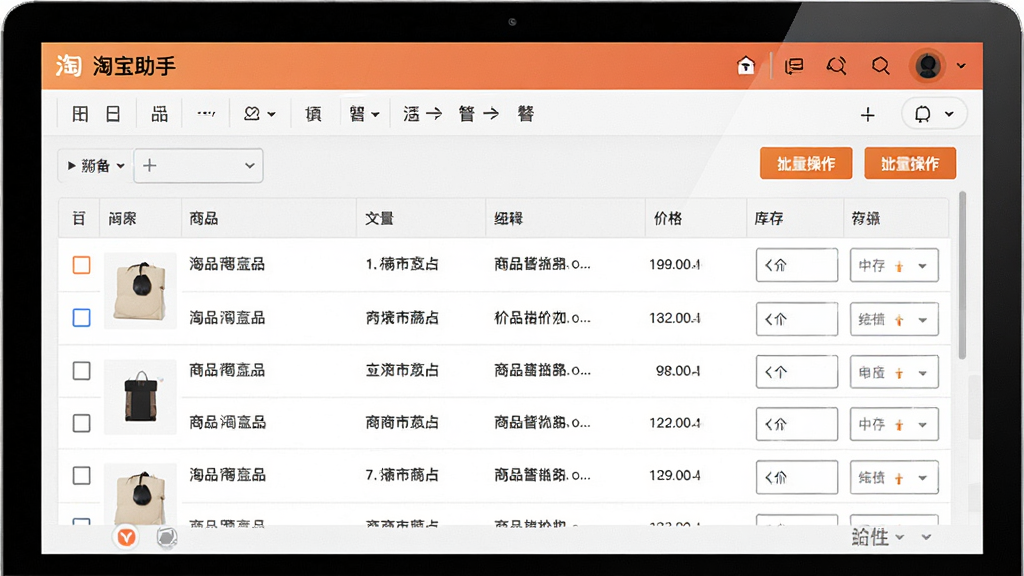Open beige bag thumbnail beside the 129.00 row
The width and height of the screenshot is (1024, 576).
point(140,494)
